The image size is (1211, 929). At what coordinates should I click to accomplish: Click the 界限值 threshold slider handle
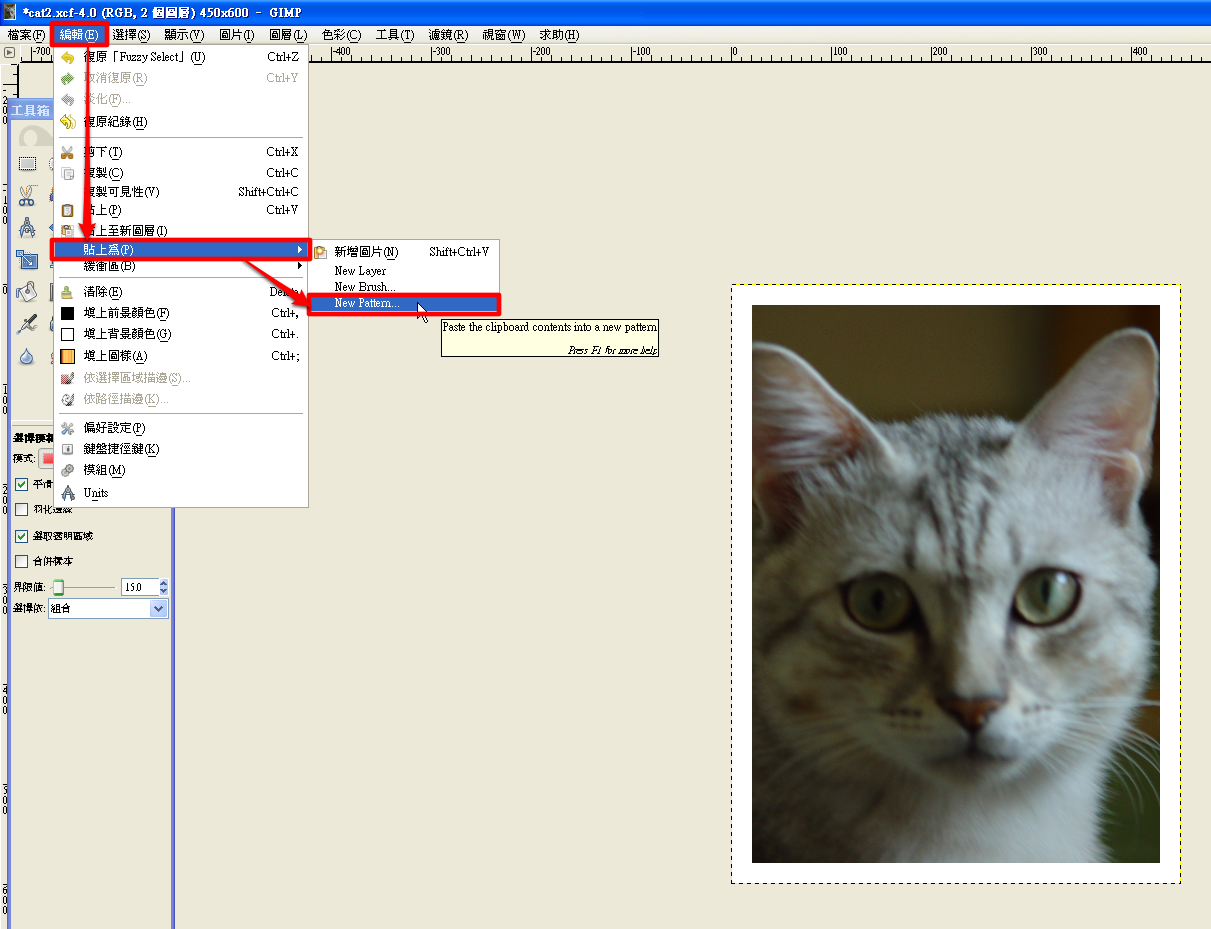(x=58, y=587)
